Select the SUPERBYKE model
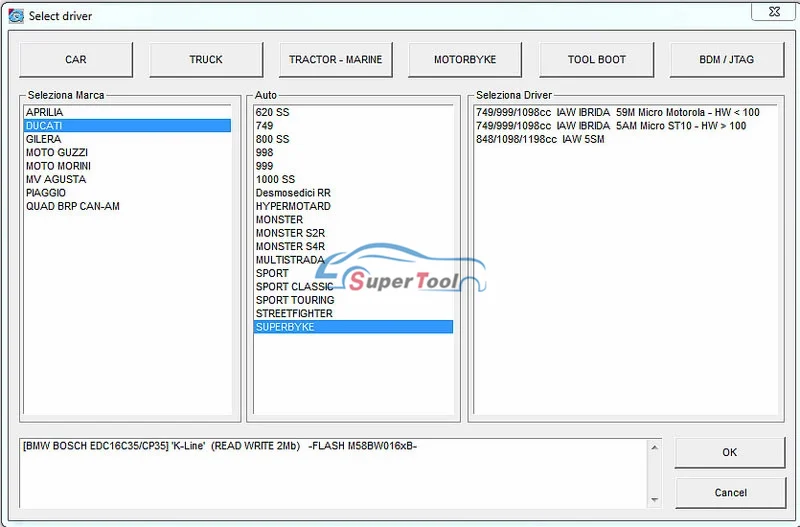This screenshot has height=527, width=800. coord(353,327)
